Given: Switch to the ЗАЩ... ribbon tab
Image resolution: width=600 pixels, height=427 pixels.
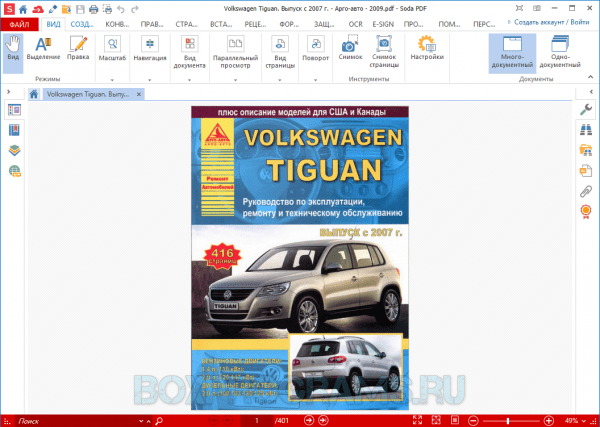Looking at the screenshot, I should point(324,24).
